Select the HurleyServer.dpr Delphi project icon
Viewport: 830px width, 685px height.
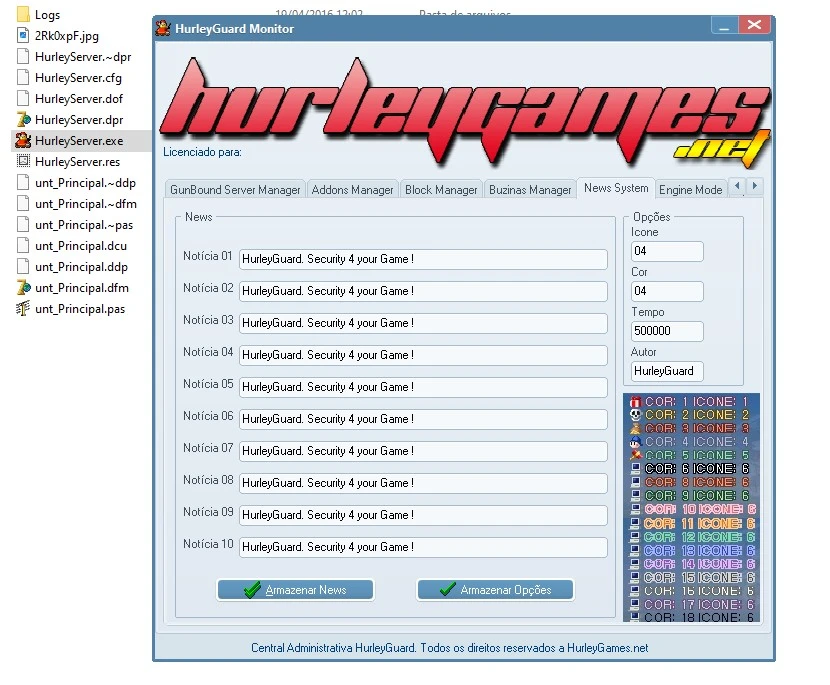tap(23, 120)
